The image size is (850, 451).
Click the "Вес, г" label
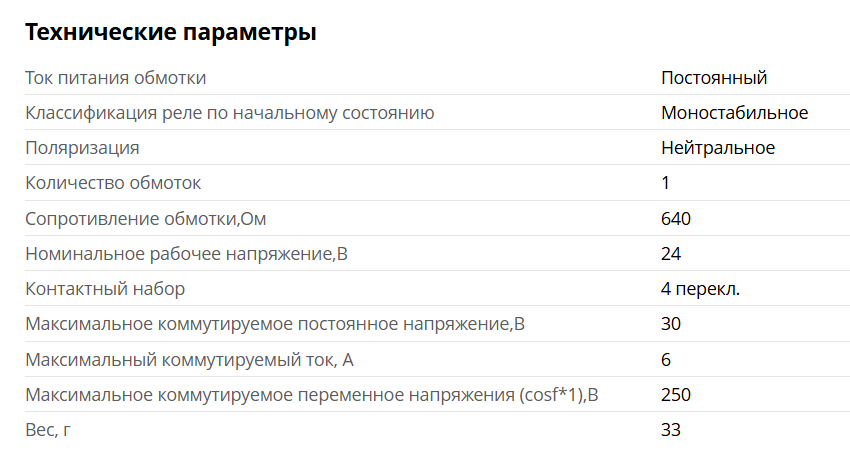click(x=49, y=430)
